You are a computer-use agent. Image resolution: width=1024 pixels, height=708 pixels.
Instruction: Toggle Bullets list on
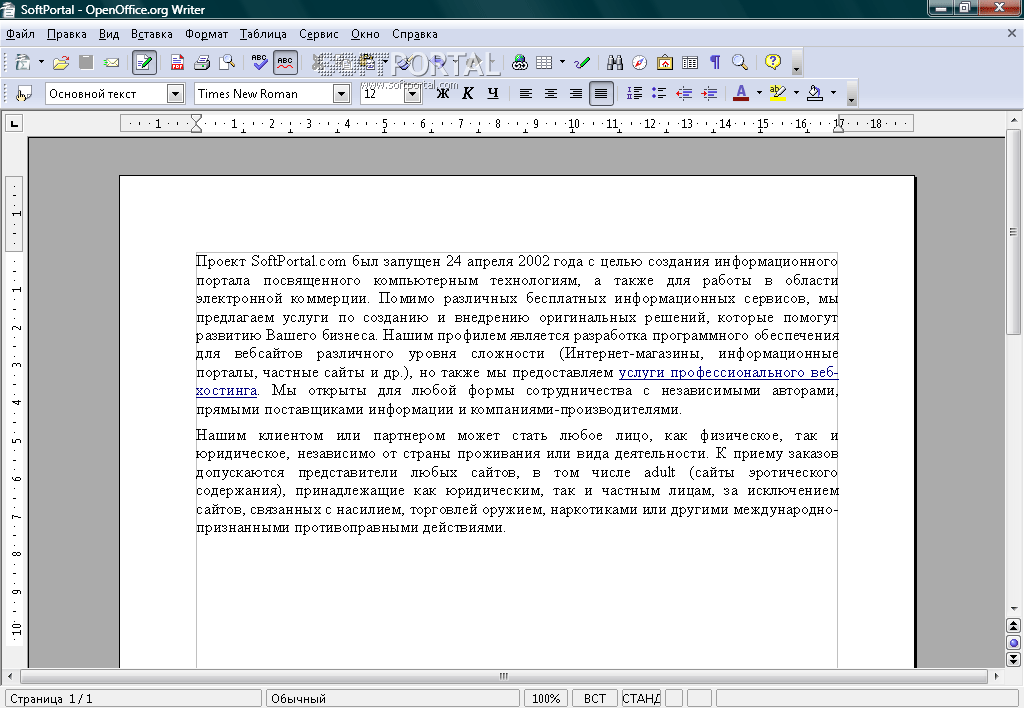coord(659,93)
